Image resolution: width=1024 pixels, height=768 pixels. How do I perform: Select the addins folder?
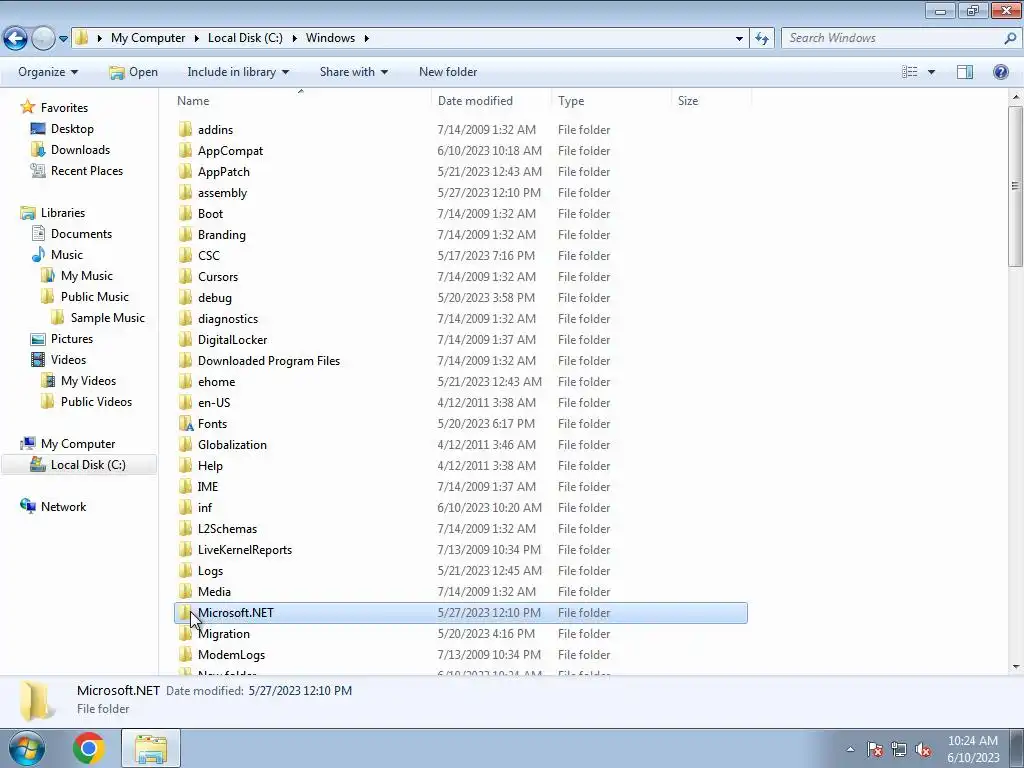[216, 130]
